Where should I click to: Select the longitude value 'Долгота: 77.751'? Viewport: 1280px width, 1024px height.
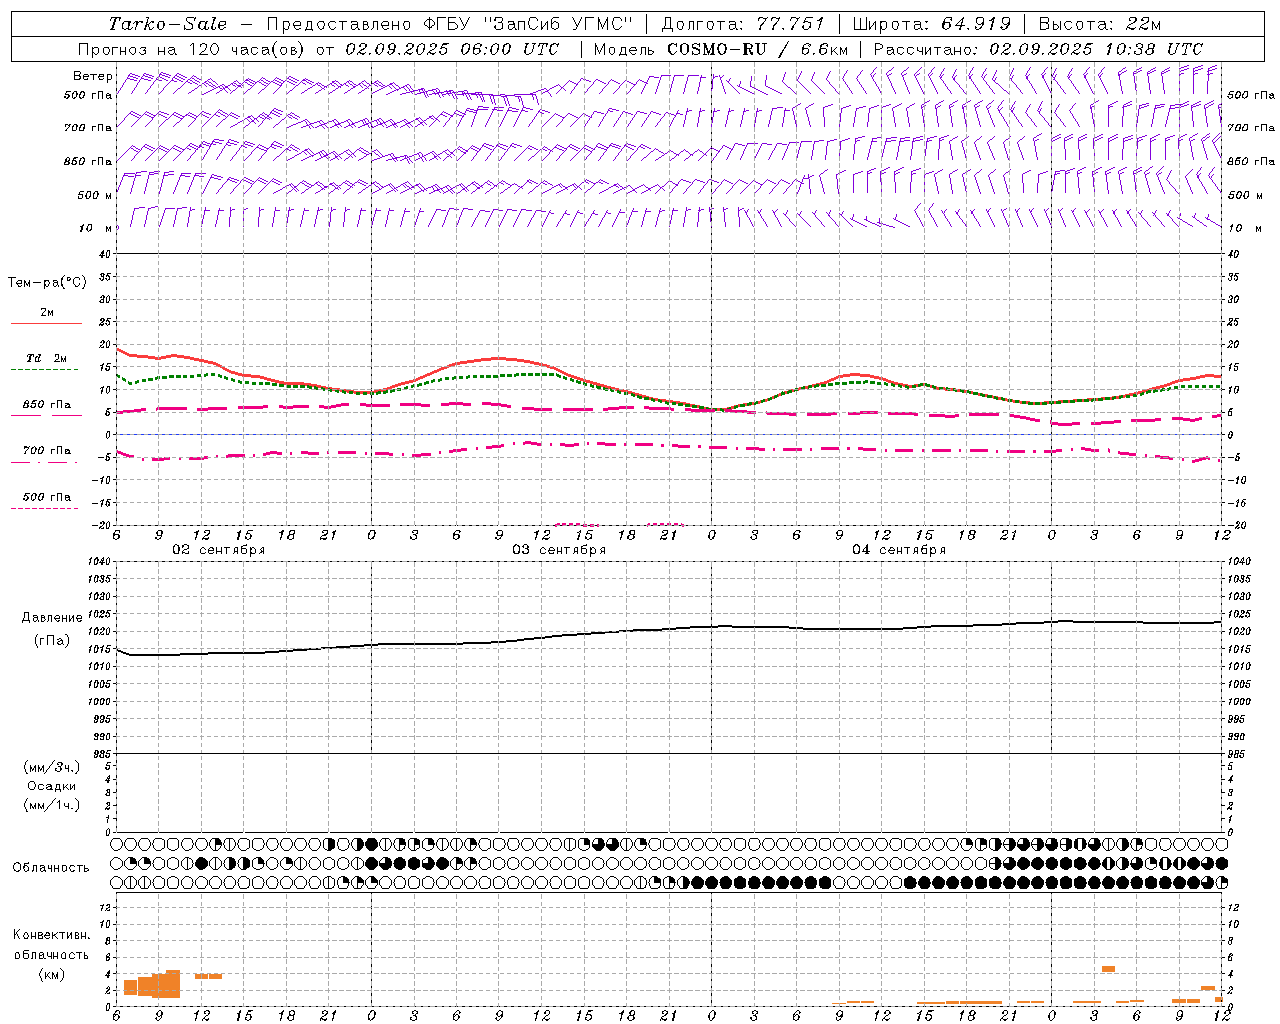743,24
